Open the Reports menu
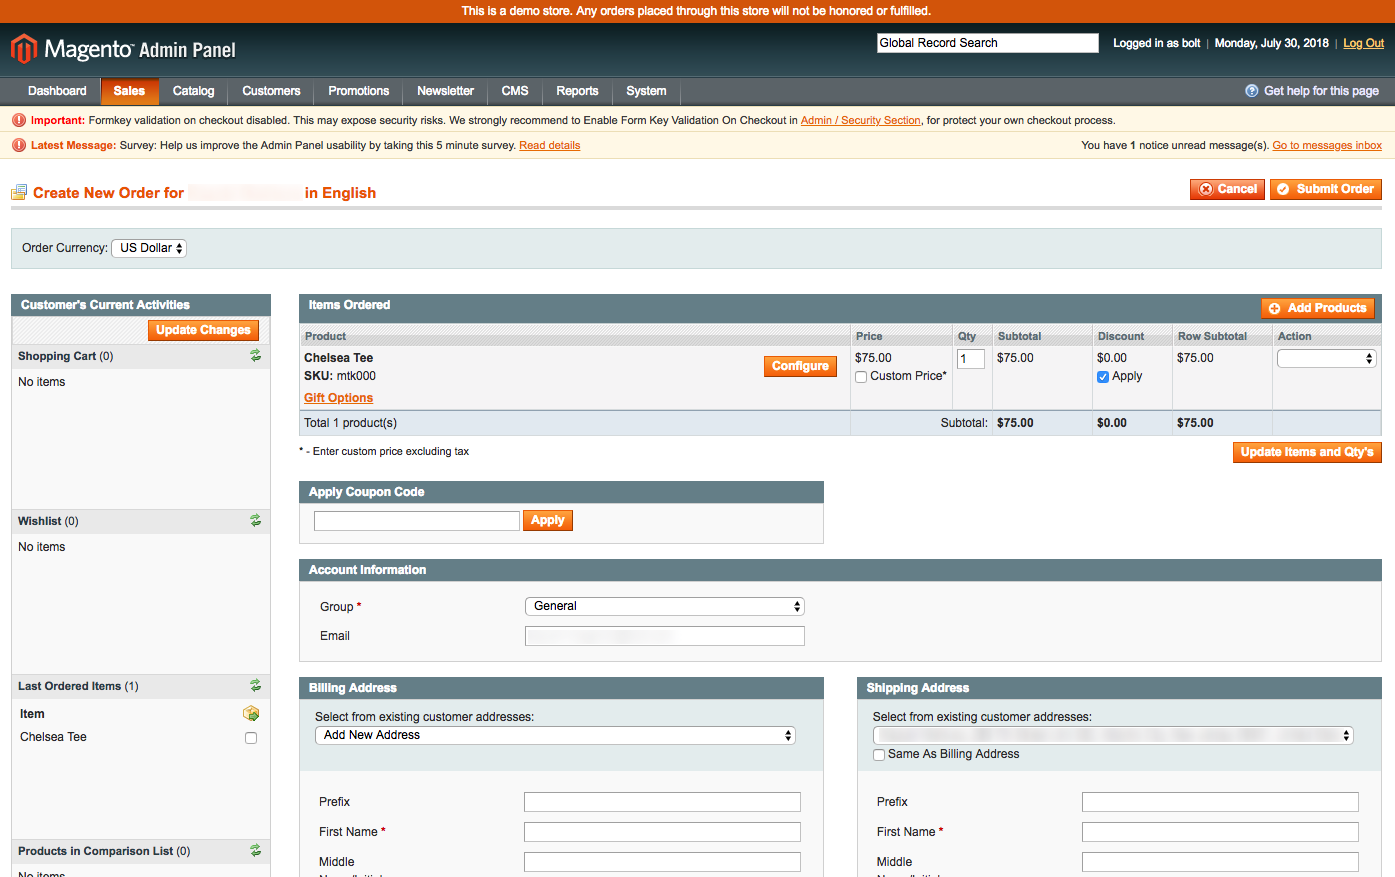This screenshot has width=1395, height=877. (x=577, y=91)
